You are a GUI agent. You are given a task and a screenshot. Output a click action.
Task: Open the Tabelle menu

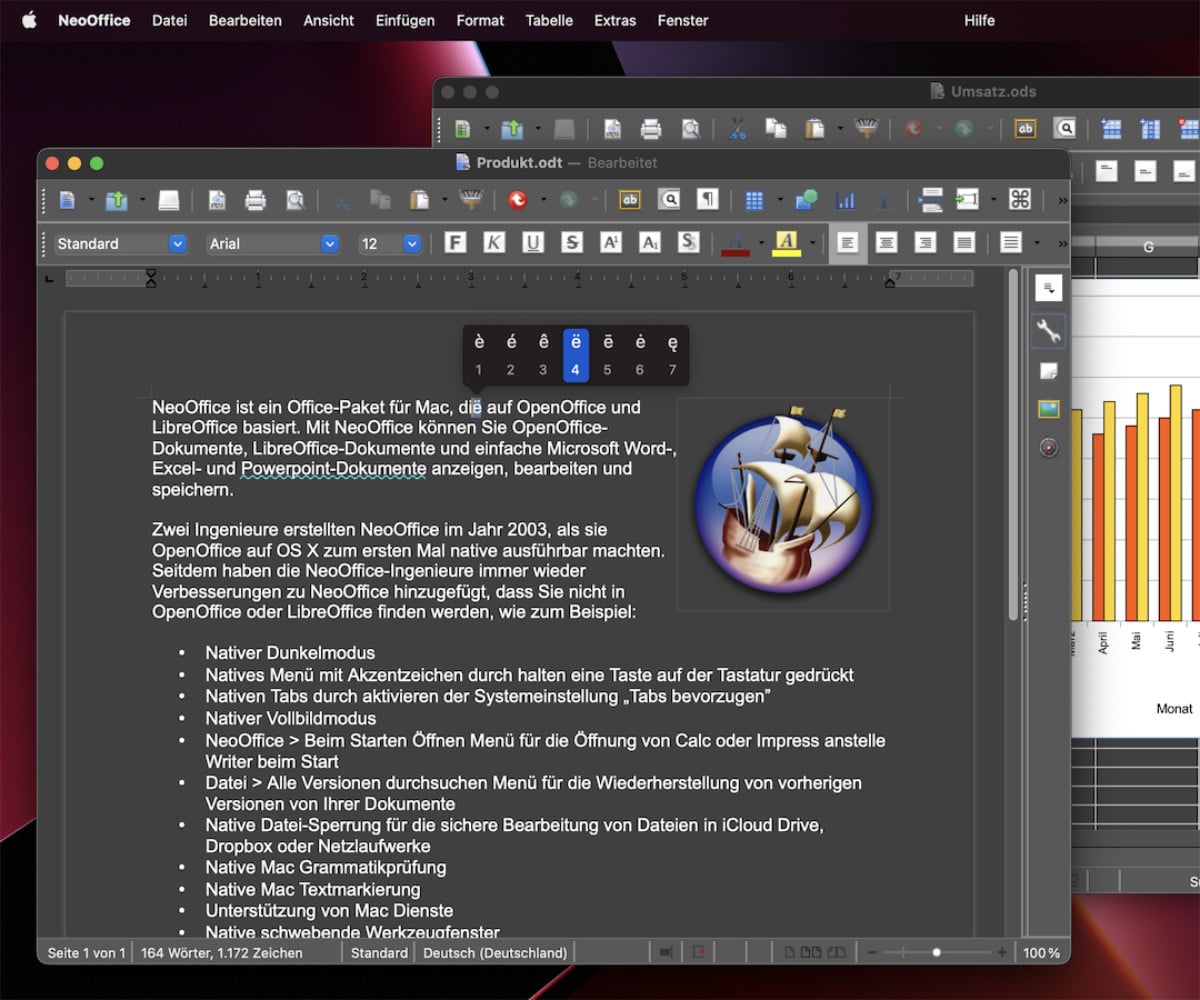pyautogui.click(x=549, y=20)
